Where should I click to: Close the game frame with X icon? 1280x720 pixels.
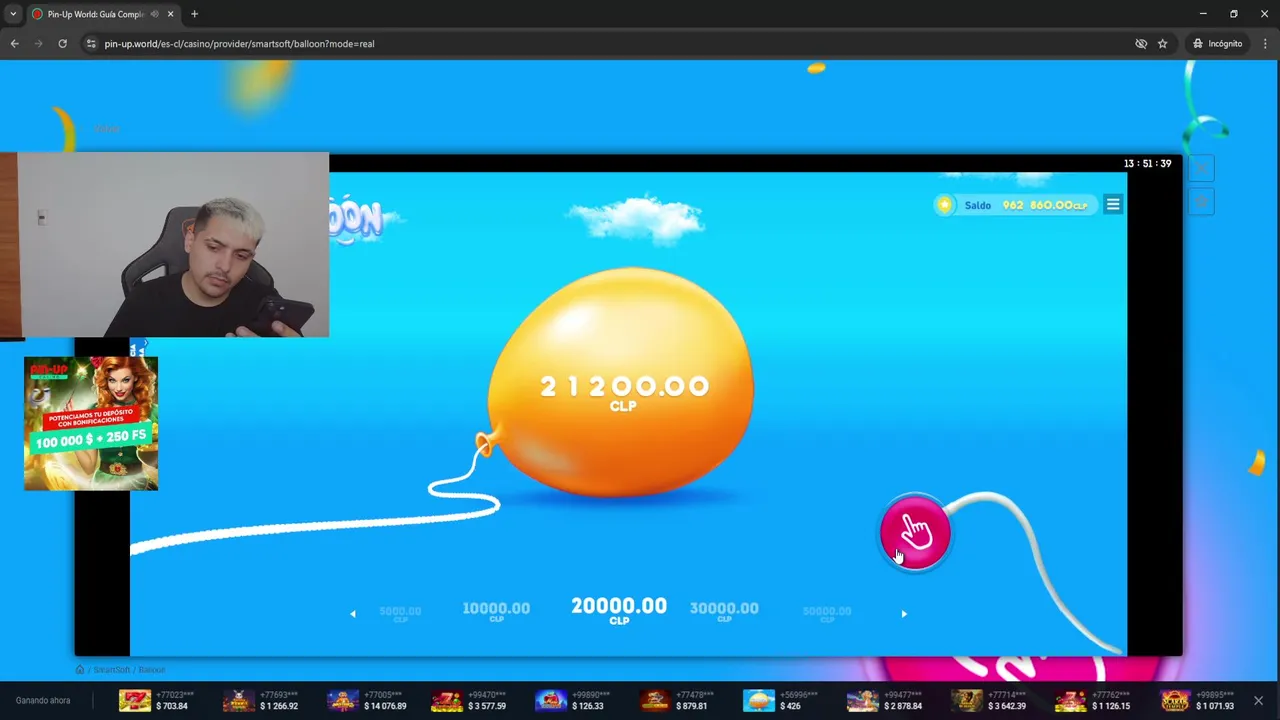[x=1202, y=168]
